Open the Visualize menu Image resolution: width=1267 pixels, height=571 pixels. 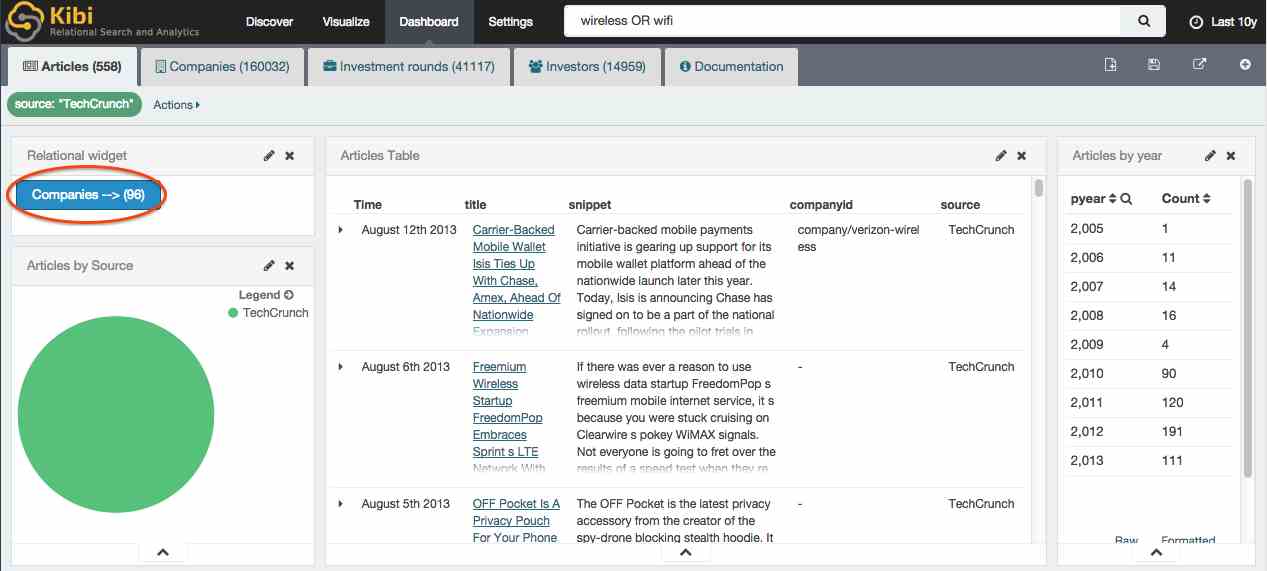click(x=346, y=21)
